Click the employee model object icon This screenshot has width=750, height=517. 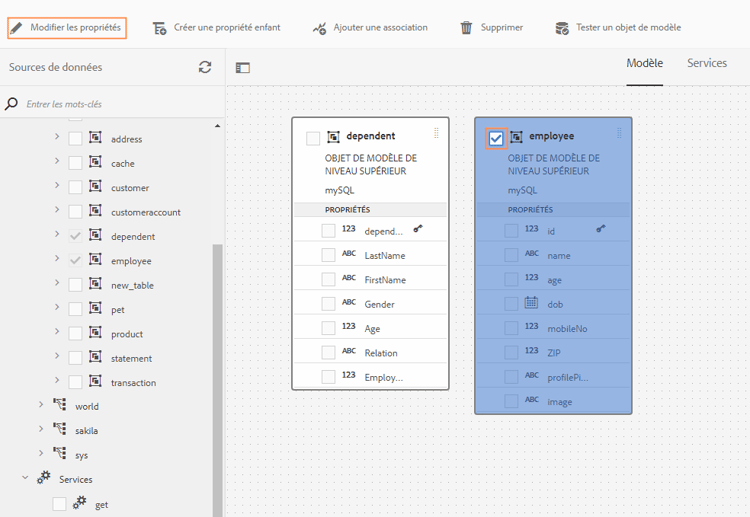516,137
